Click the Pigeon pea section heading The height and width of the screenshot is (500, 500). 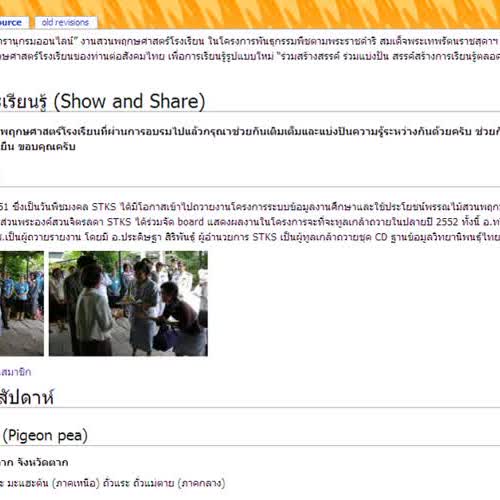point(44,435)
